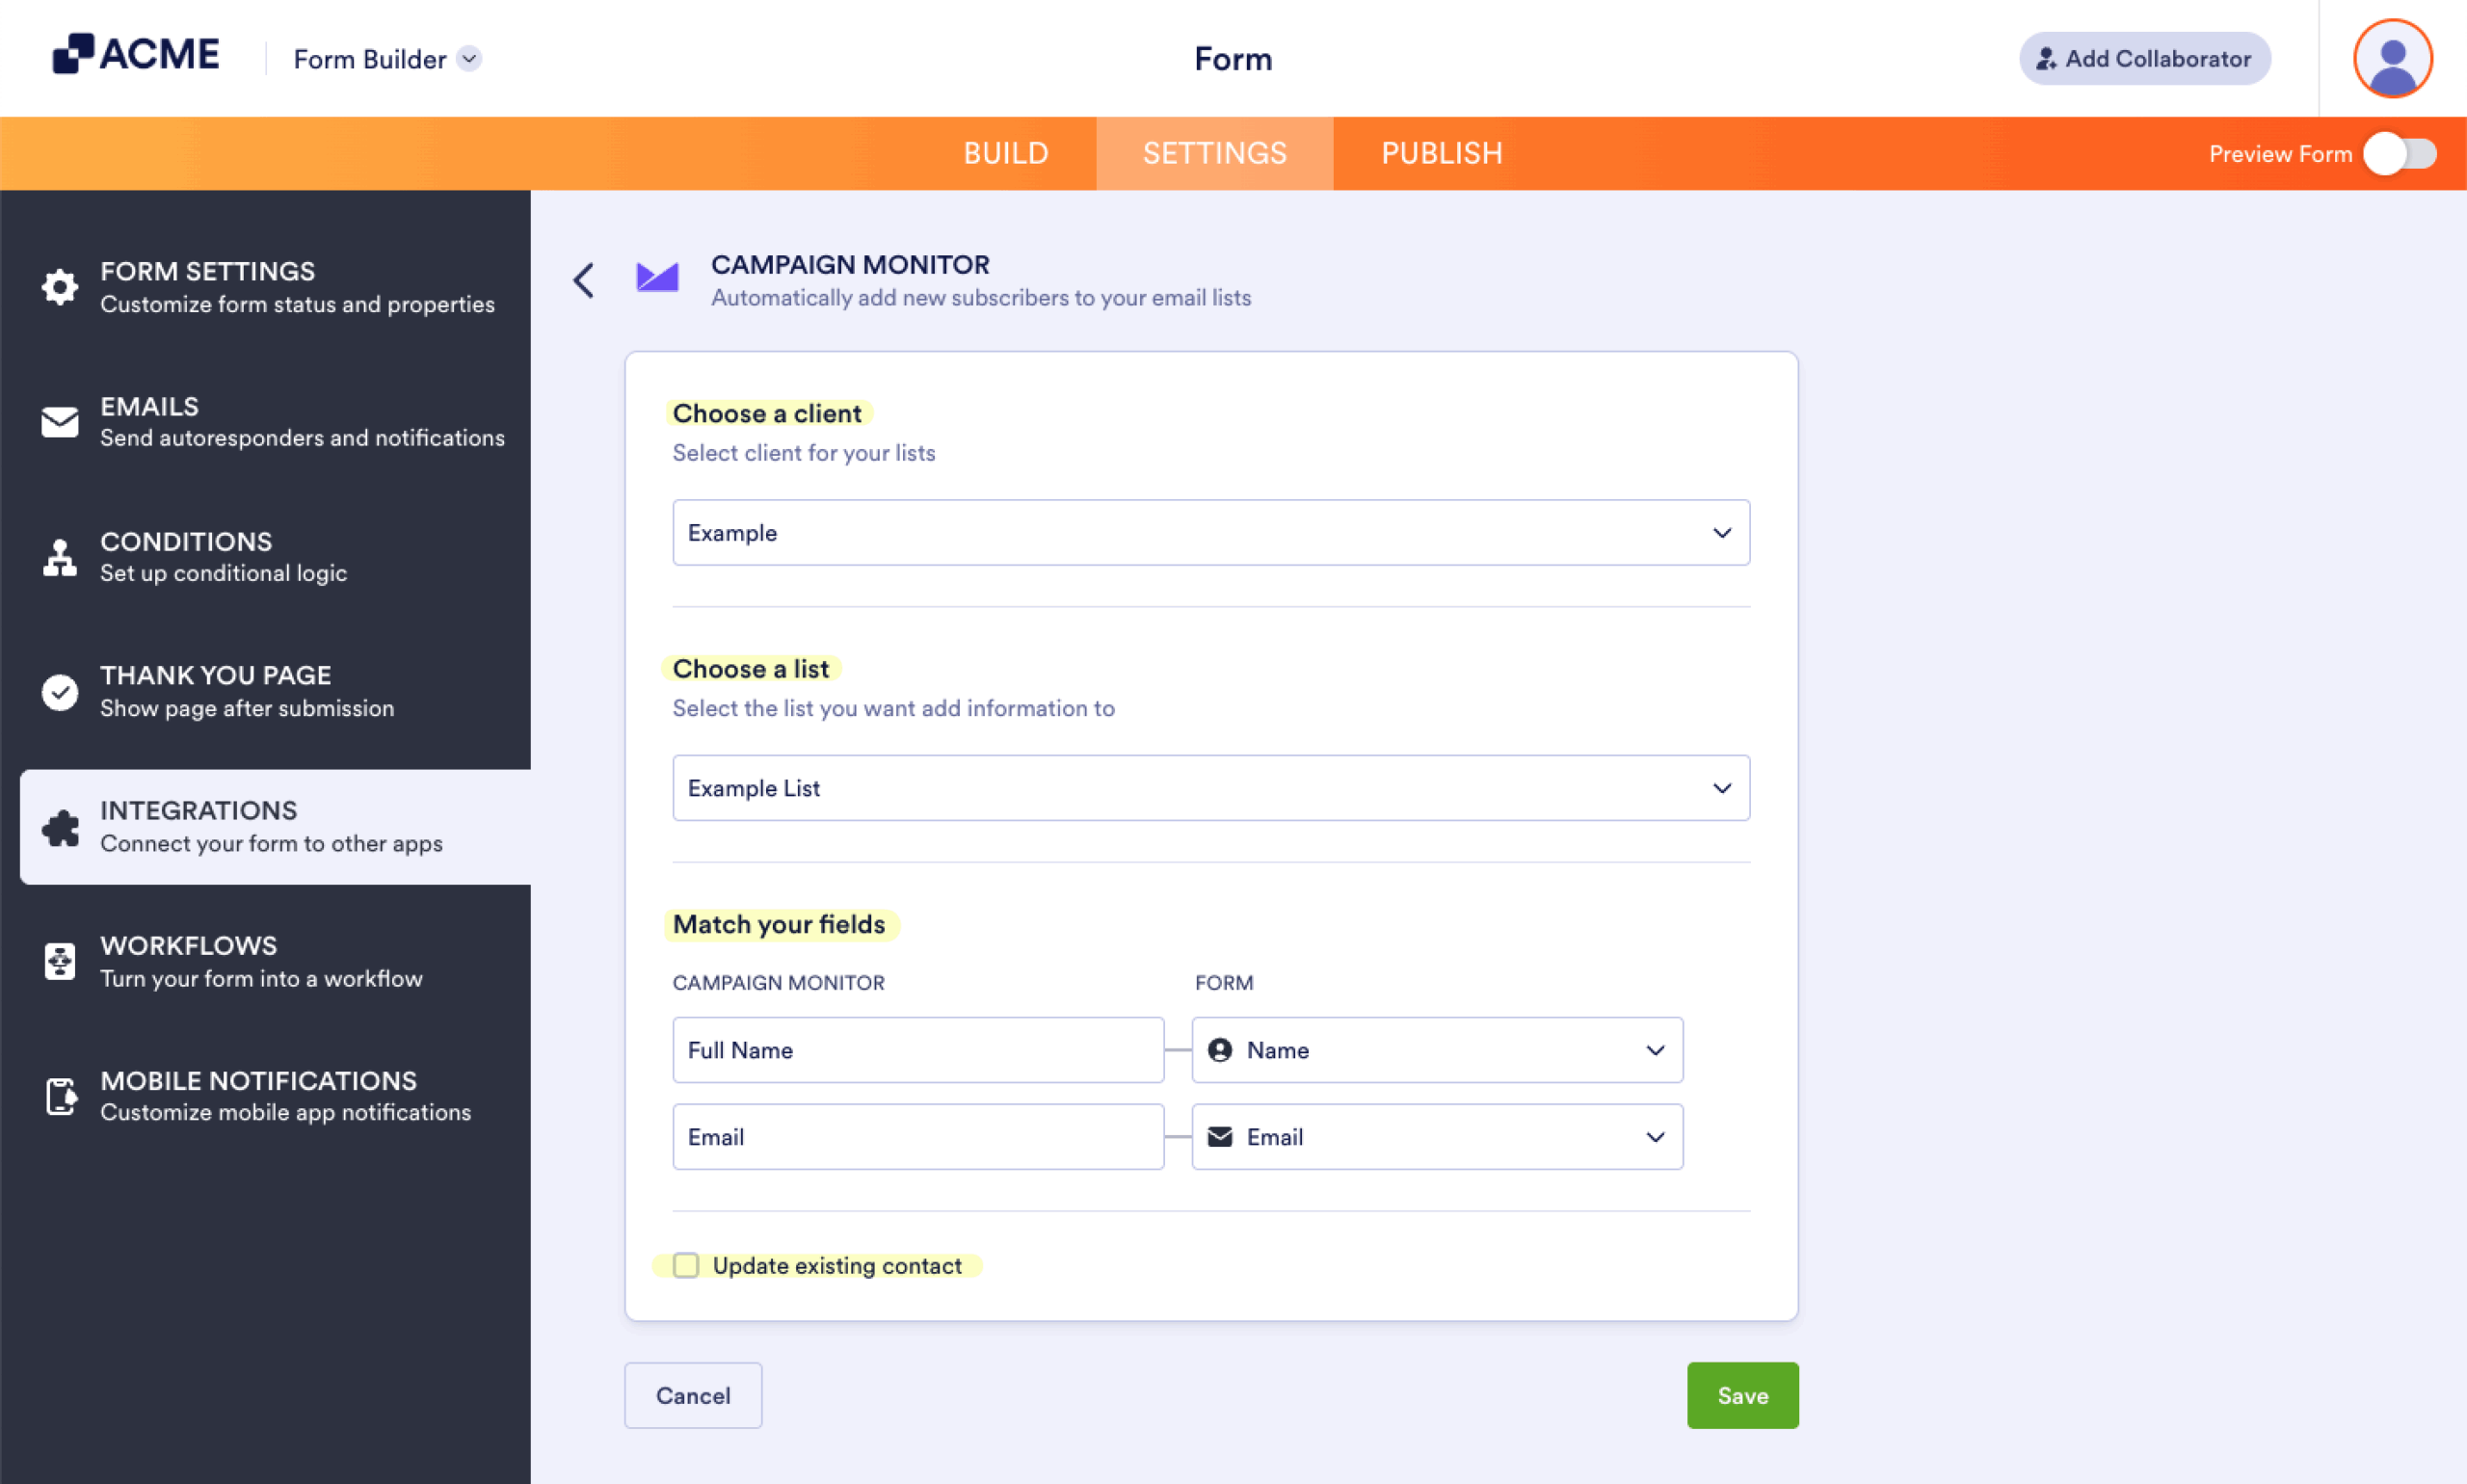Enable the Update existing contact checkbox
This screenshot has width=2467, height=1484.
[686, 1265]
